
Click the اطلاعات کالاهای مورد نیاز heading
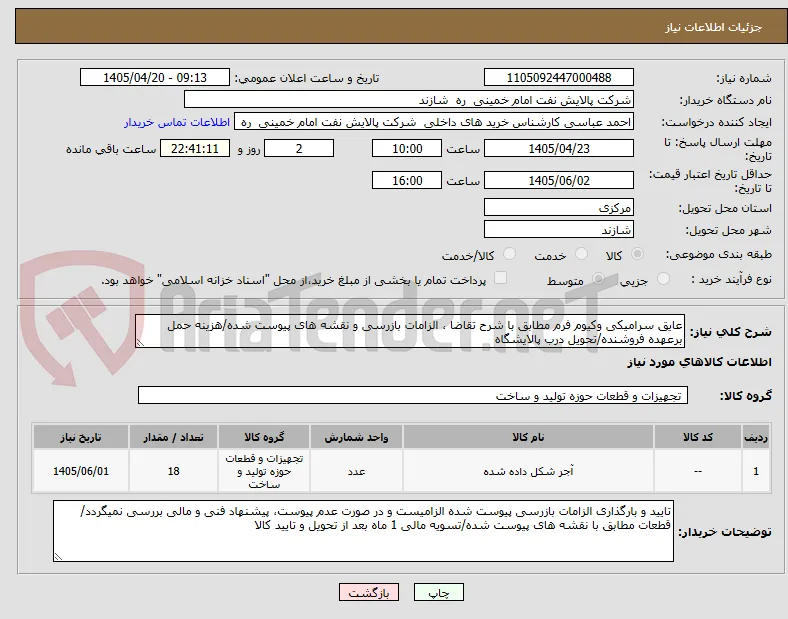[699, 362]
